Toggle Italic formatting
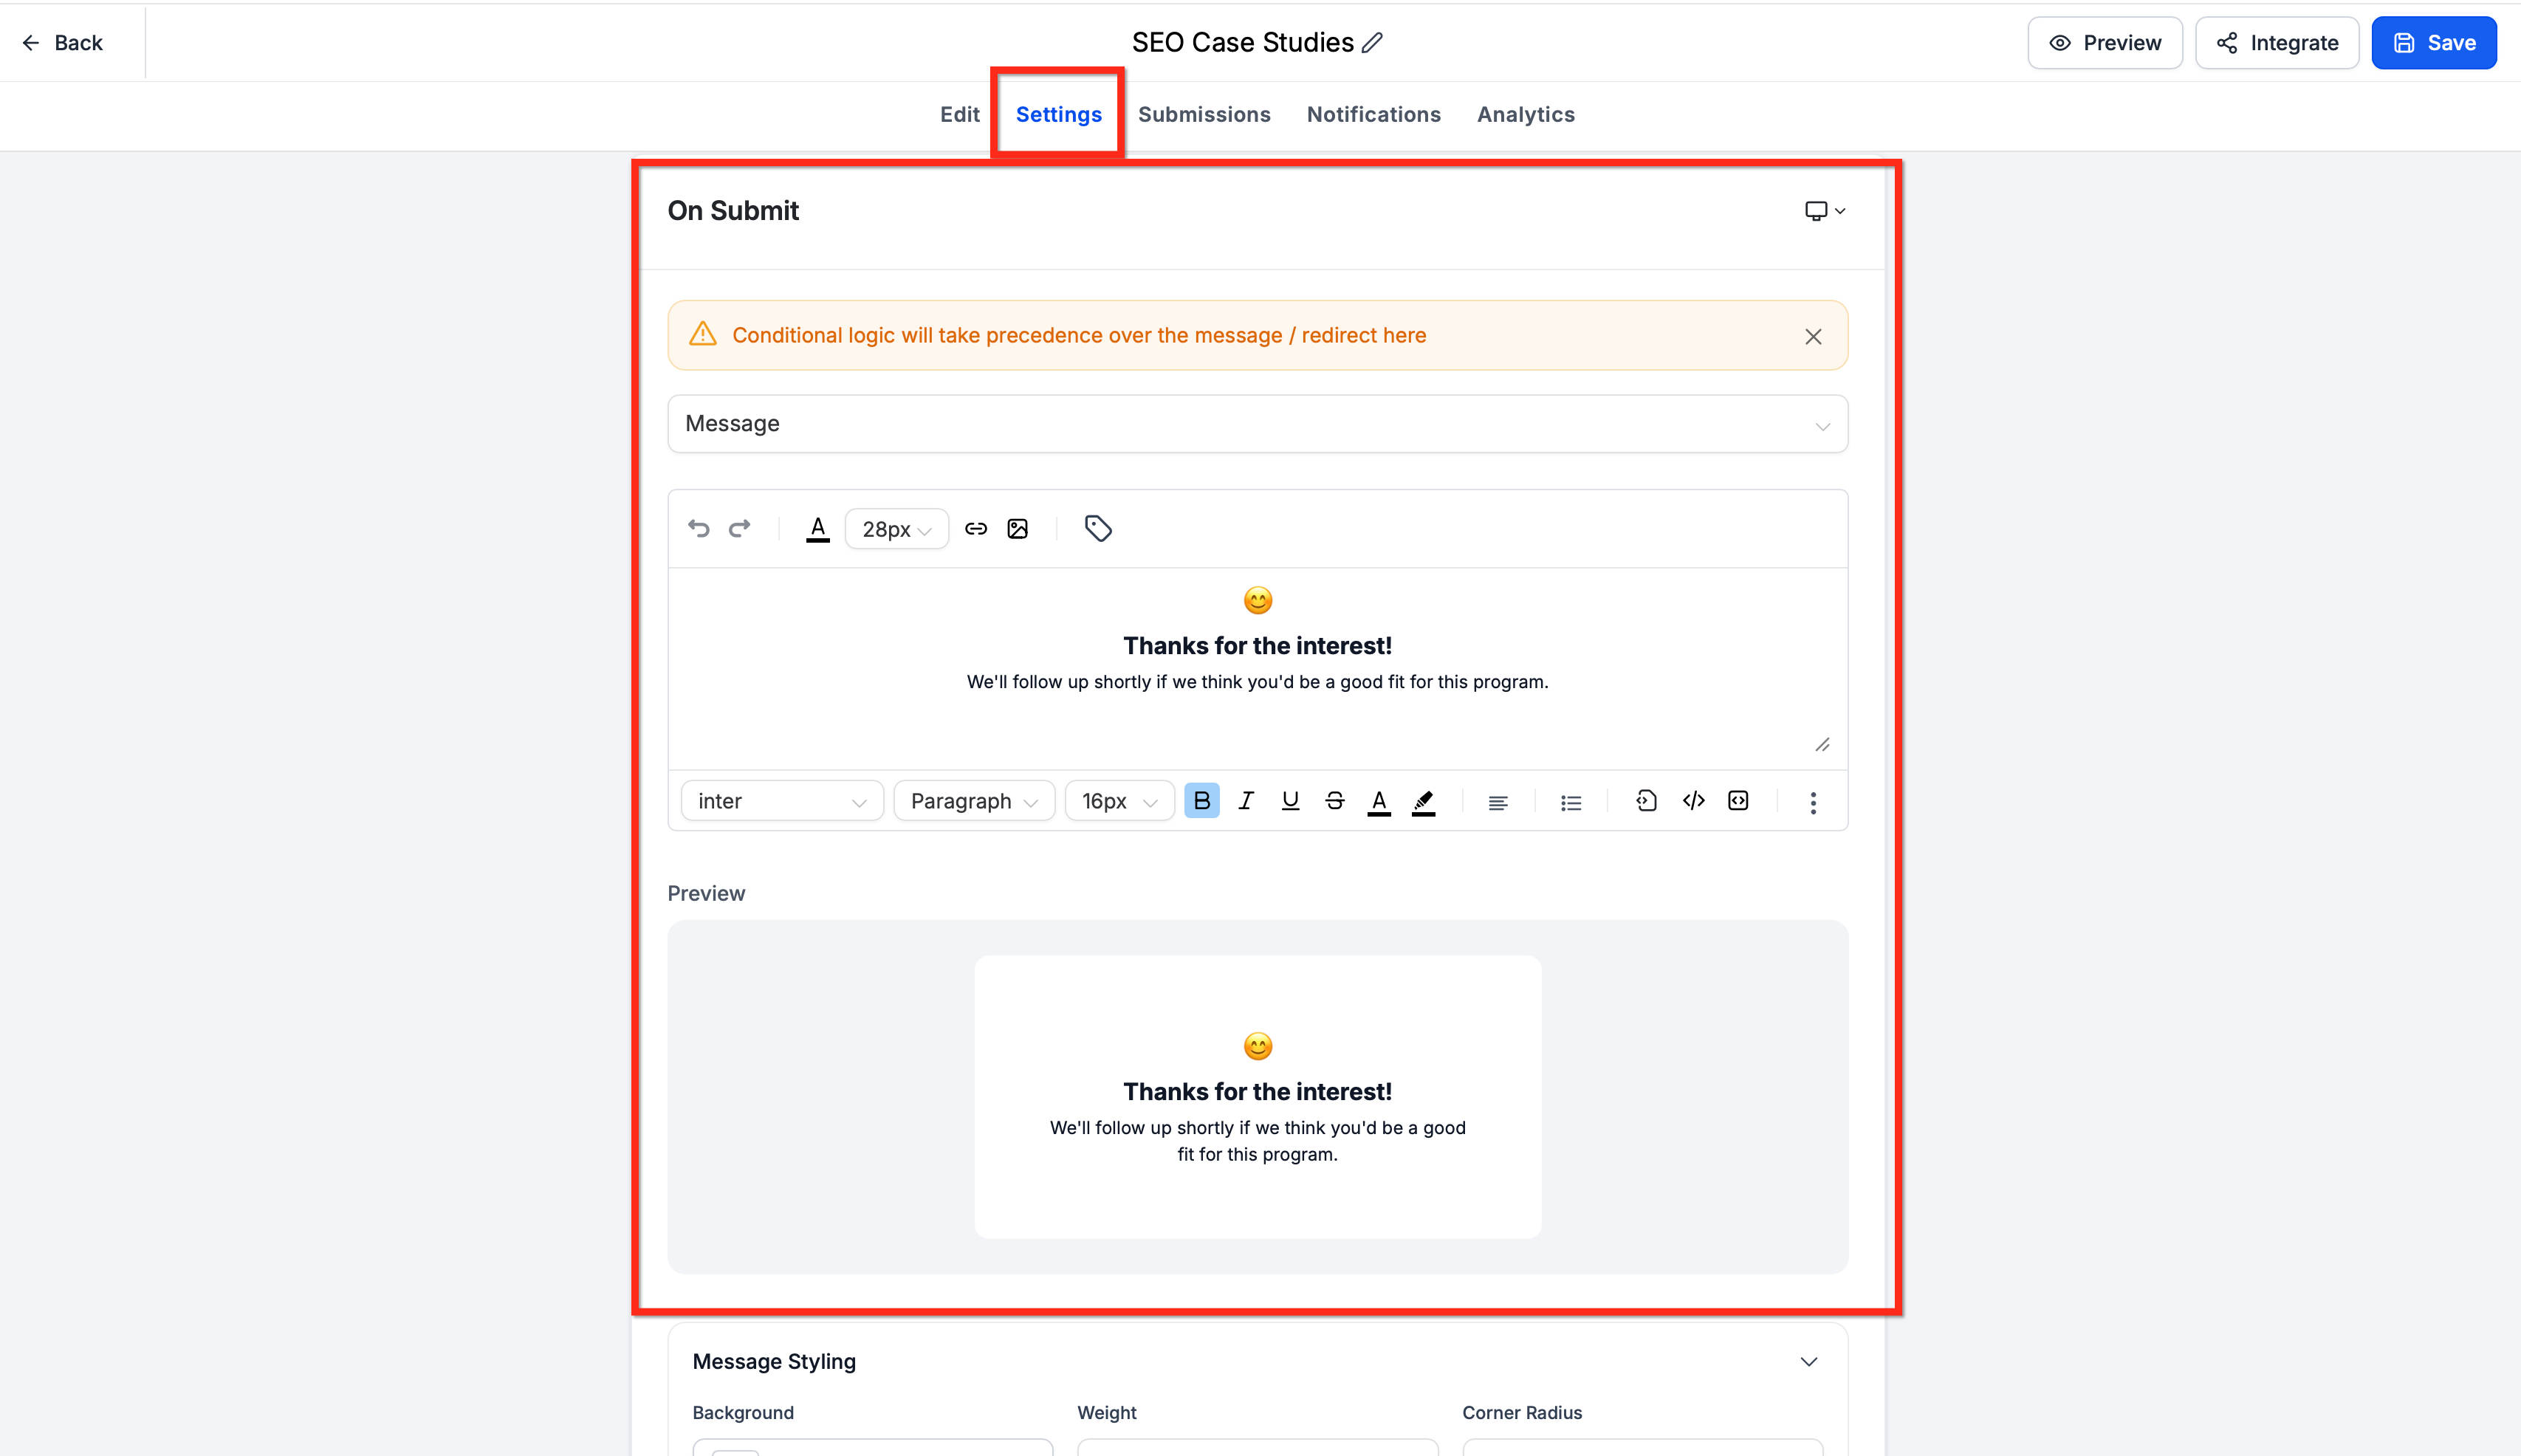The height and width of the screenshot is (1456, 2521). pyautogui.click(x=1246, y=801)
